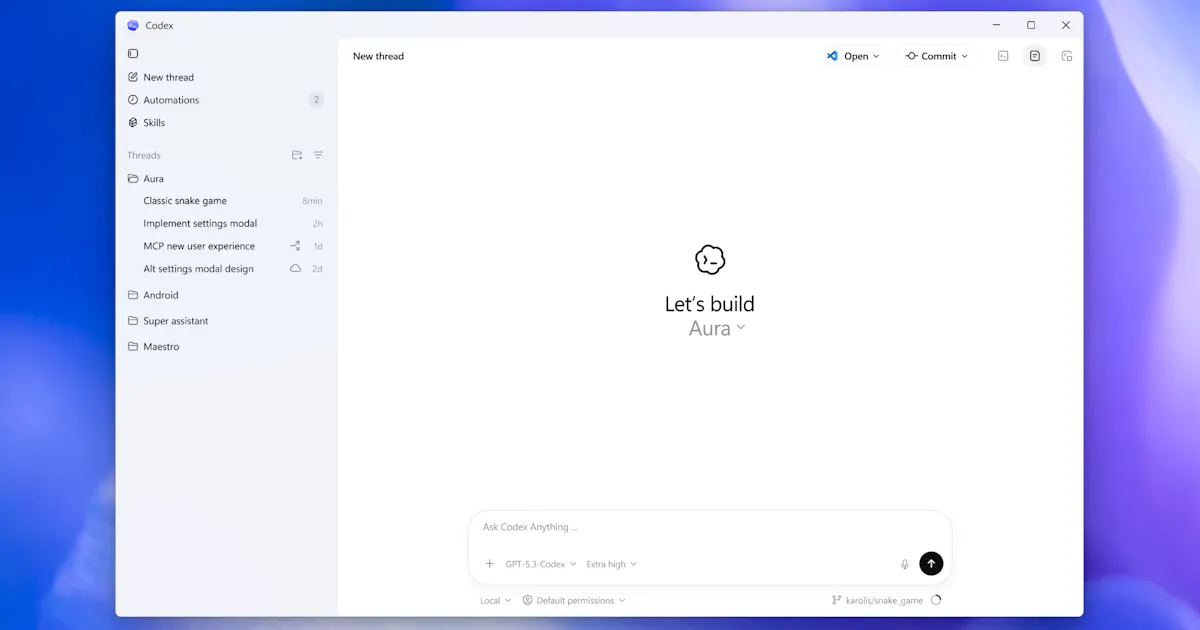Screen dimensions: 1200x630
Task: Click the pop-out window icon
Action: [1067, 56]
